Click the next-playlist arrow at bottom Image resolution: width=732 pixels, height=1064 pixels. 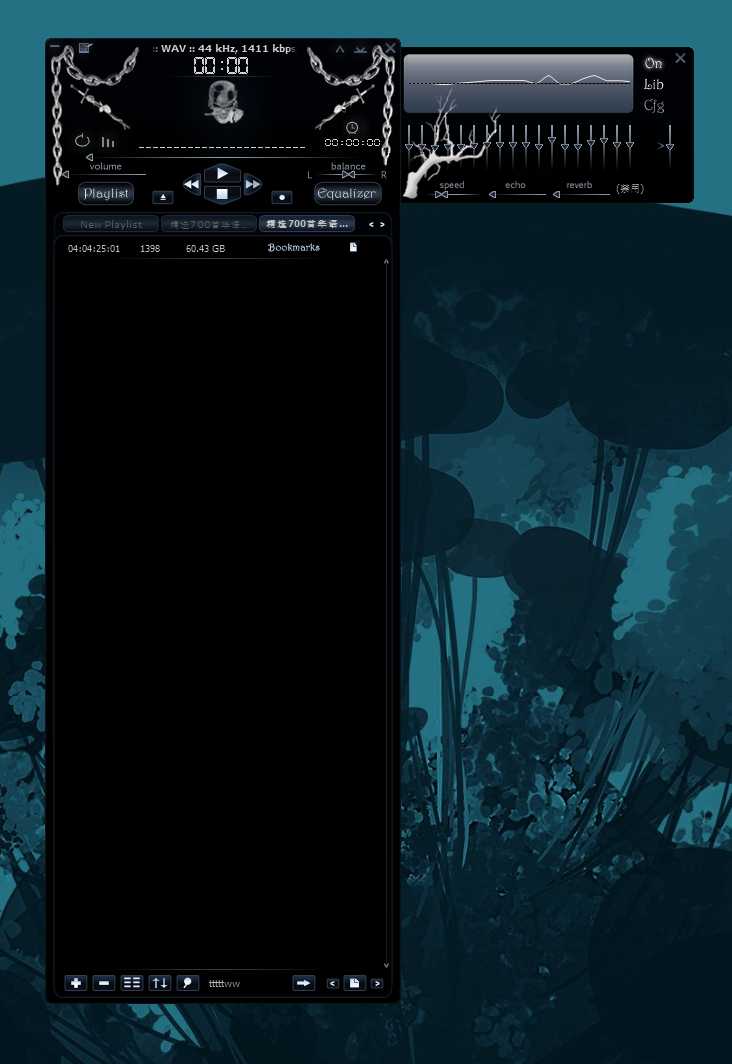(x=377, y=983)
